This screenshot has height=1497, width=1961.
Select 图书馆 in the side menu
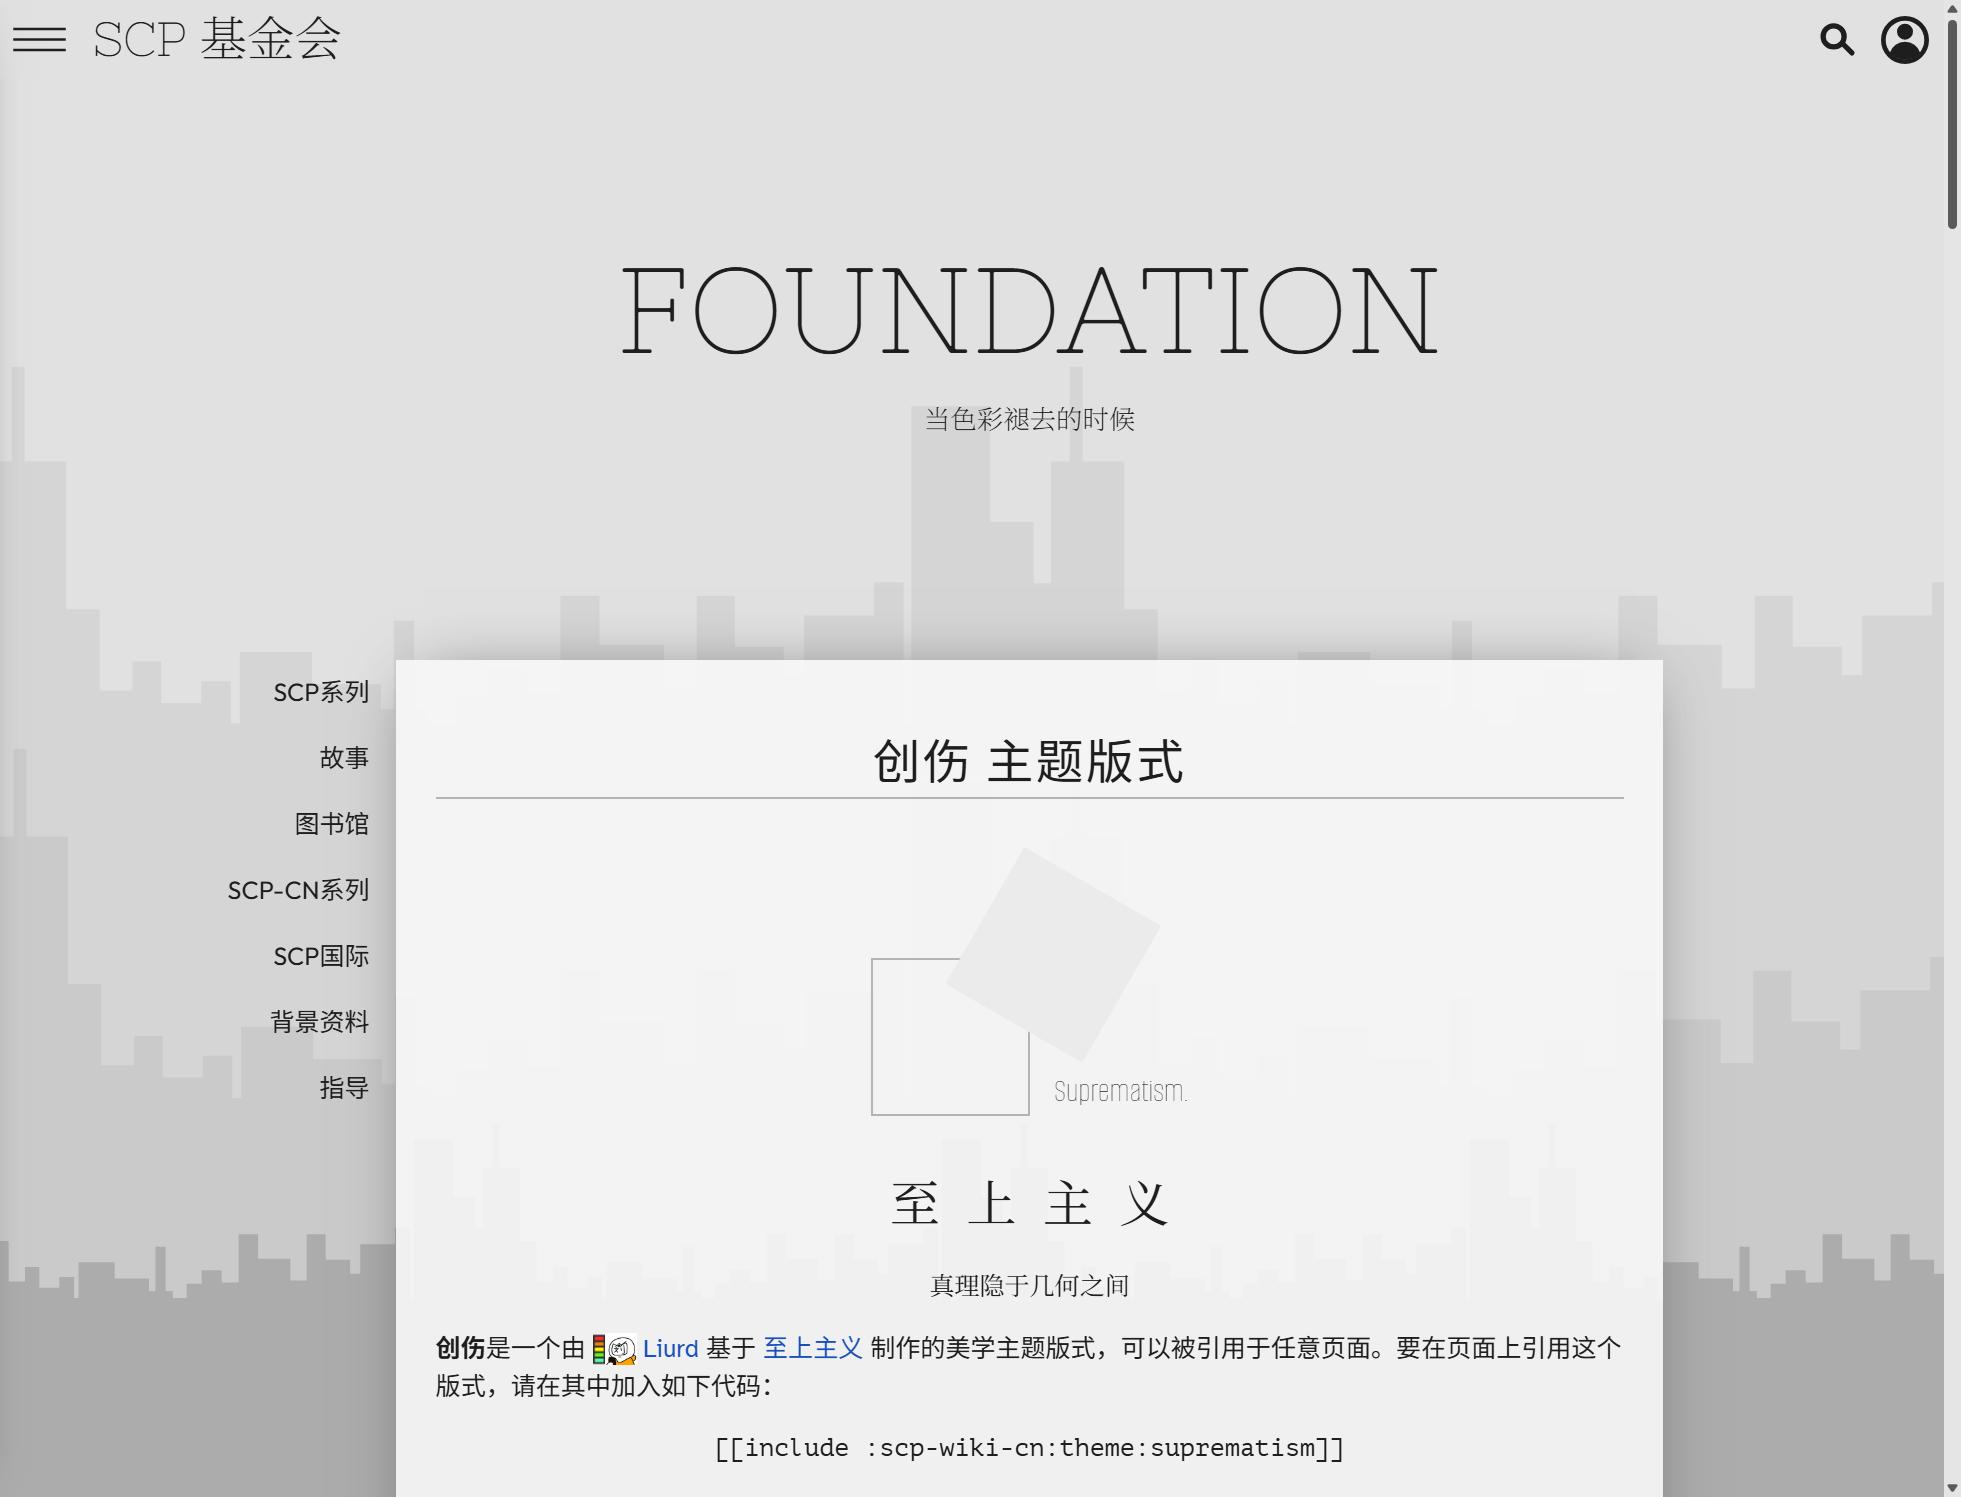coord(331,824)
